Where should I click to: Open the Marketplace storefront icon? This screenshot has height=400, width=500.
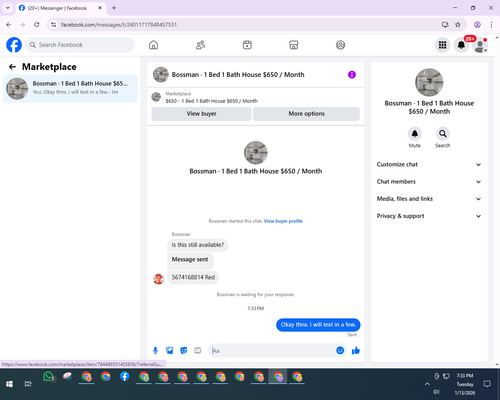(294, 45)
